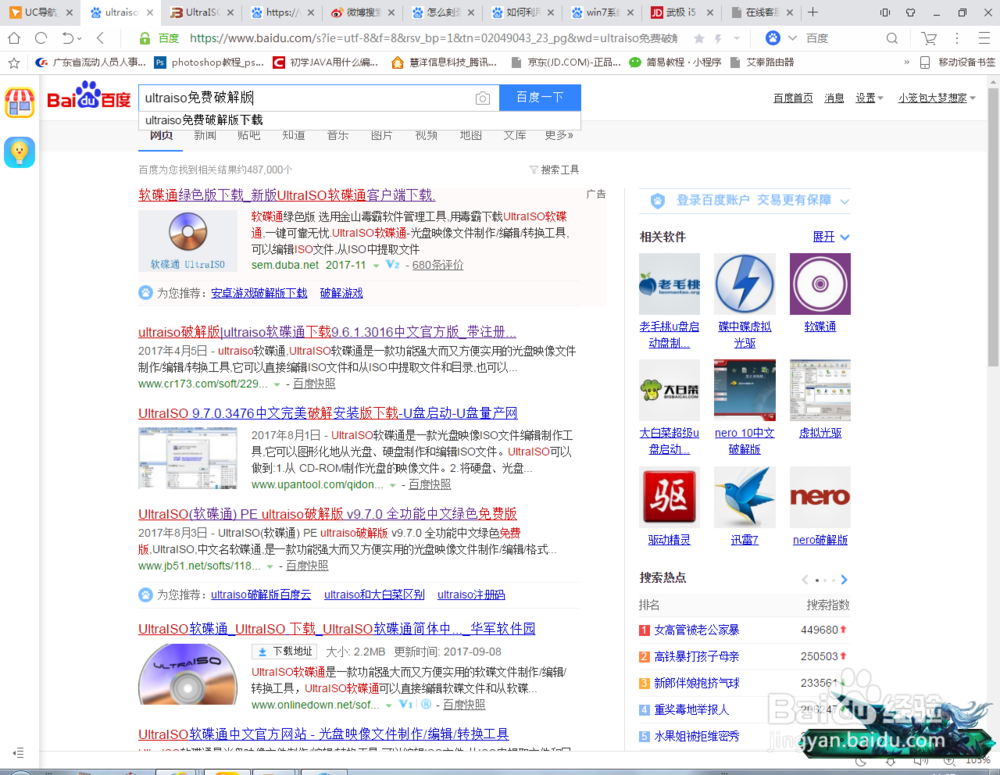Switch to the 图片 search tab

click(x=381, y=135)
